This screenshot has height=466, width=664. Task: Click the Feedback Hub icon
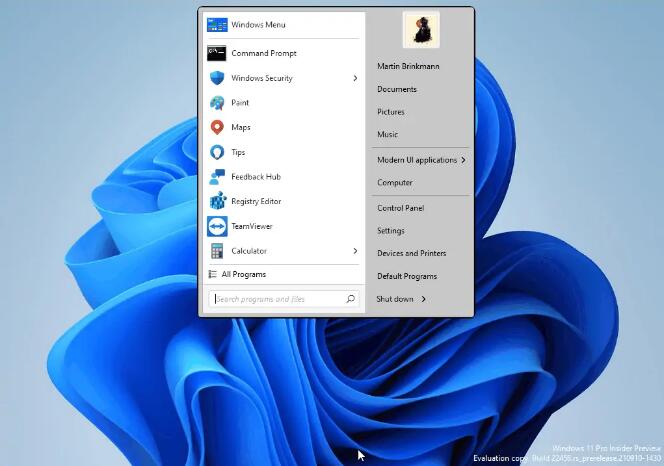coord(217,177)
